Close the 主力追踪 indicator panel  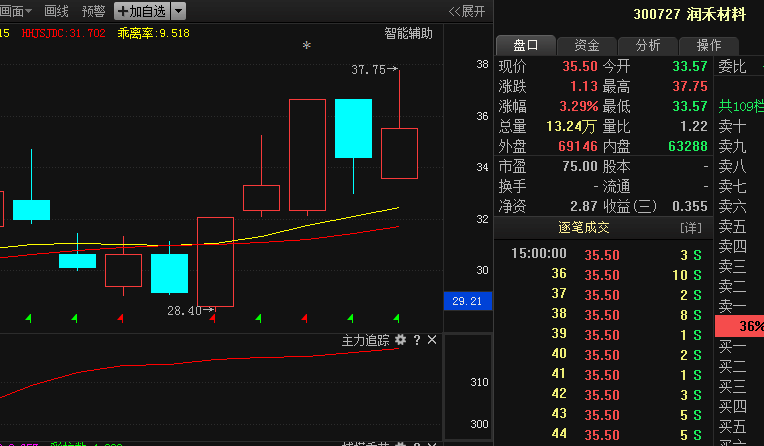click(x=432, y=340)
